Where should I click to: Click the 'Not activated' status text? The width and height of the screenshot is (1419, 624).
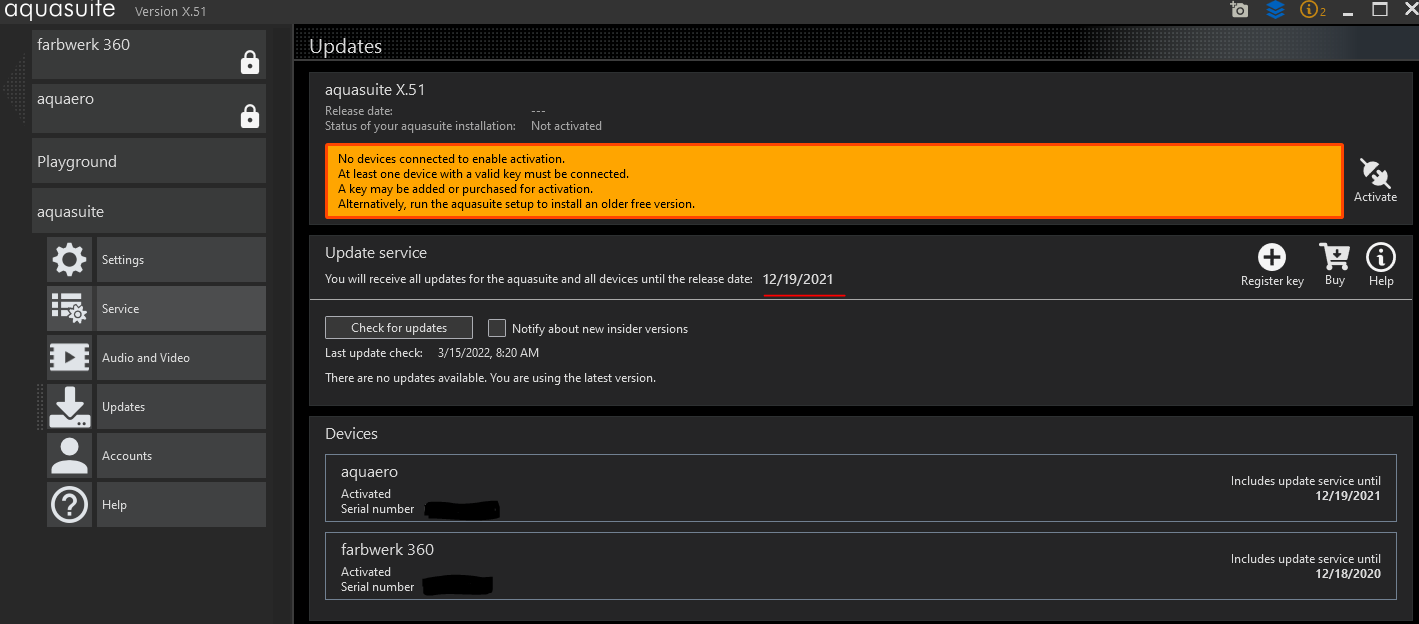pyautogui.click(x=566, y=126)
